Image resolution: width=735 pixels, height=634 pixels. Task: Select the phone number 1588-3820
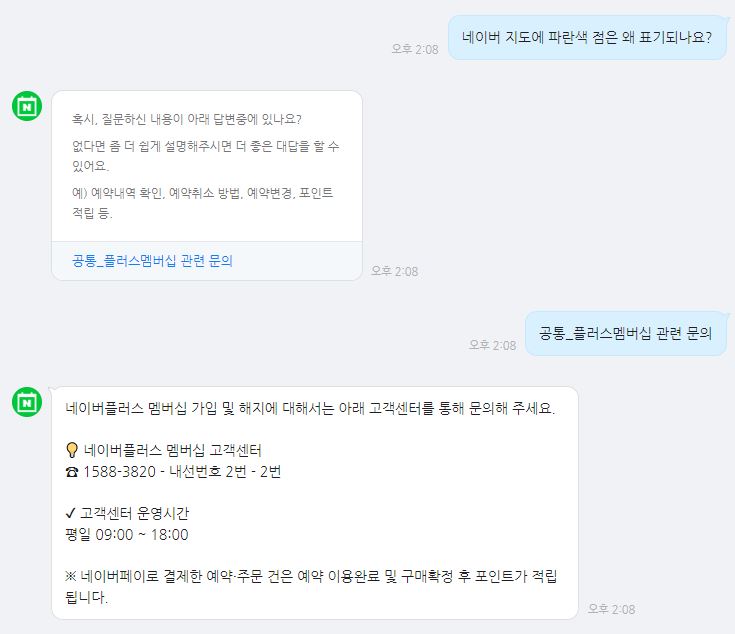pyautogui.click(x=120, y=471)
